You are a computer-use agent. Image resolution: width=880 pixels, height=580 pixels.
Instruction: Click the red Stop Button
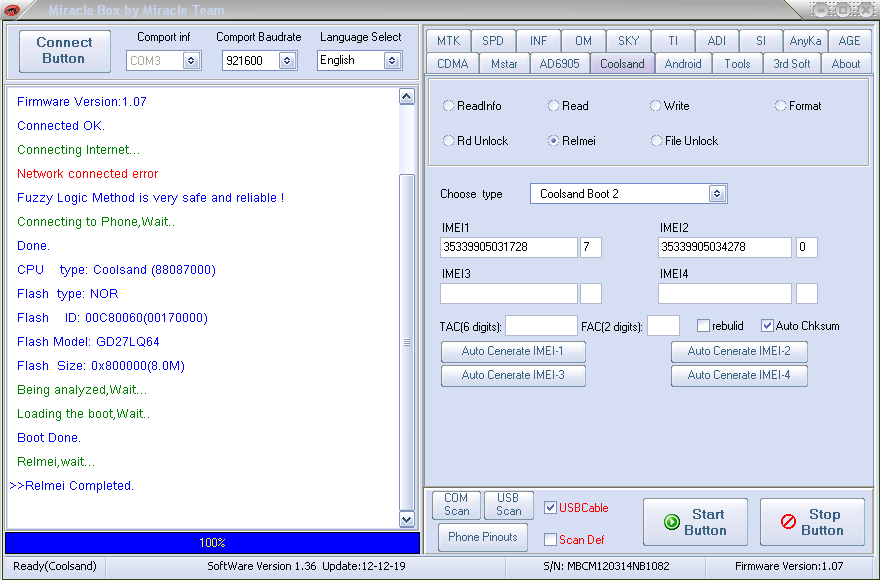pyautogui.click(x=812, y=522)
